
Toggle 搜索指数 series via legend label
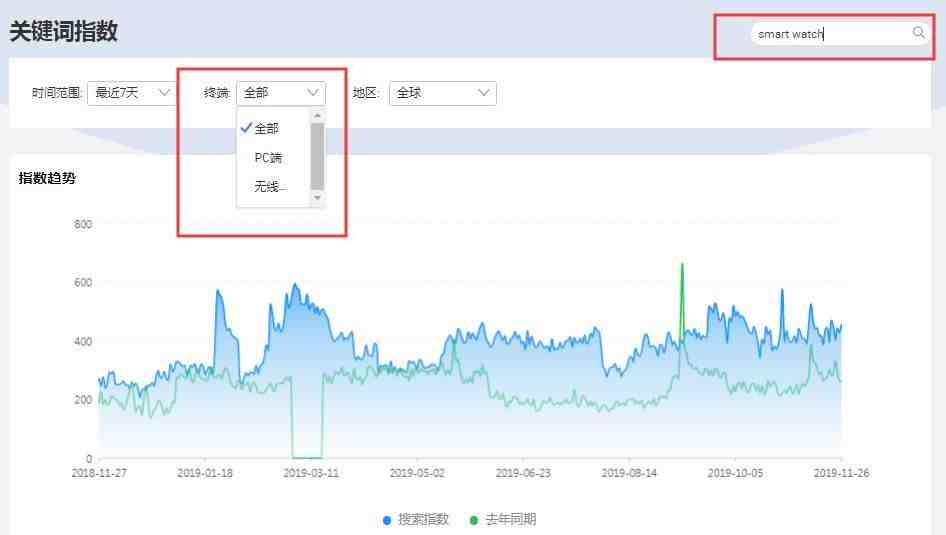(423, 520)
